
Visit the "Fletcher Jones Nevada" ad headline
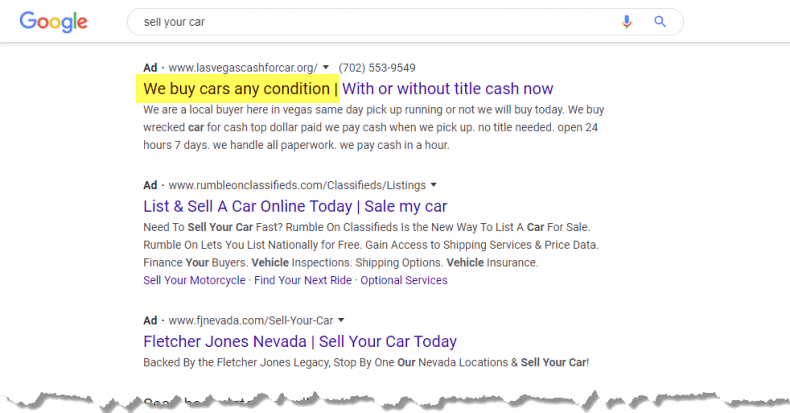pyautogui.click(x=300, y=342)
